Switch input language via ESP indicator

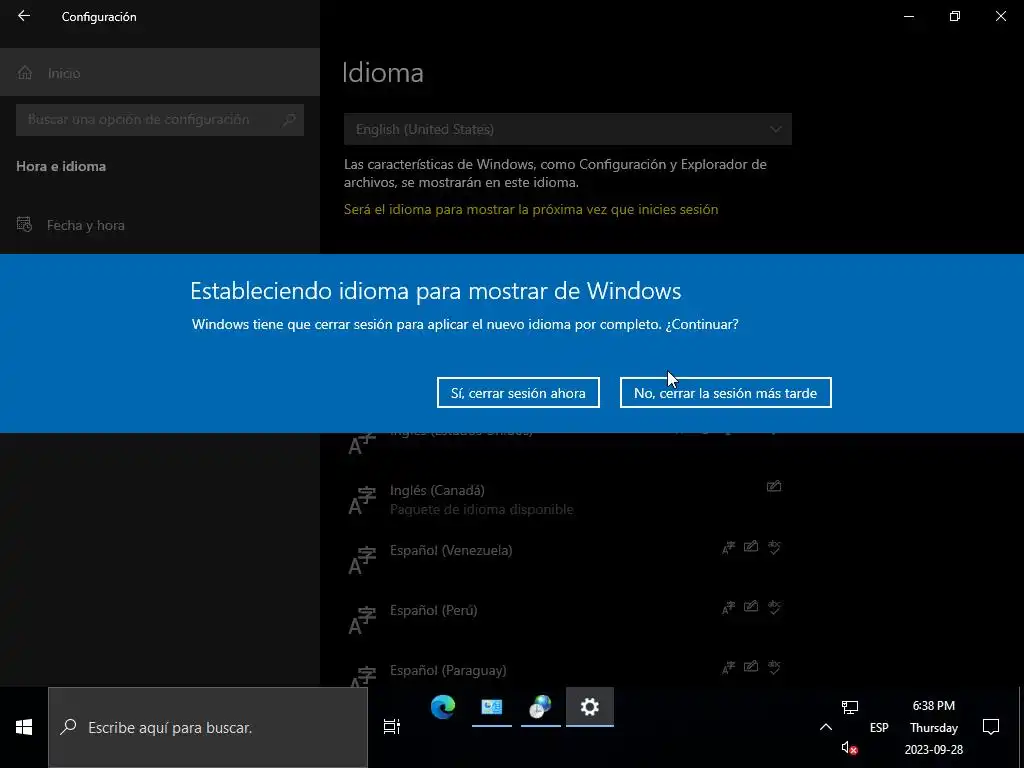879,728
